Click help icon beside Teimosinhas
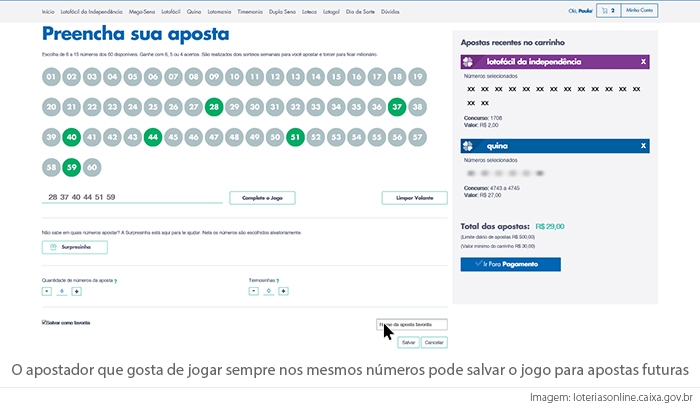This screenshot has width=700, height=410. (278, 281)
